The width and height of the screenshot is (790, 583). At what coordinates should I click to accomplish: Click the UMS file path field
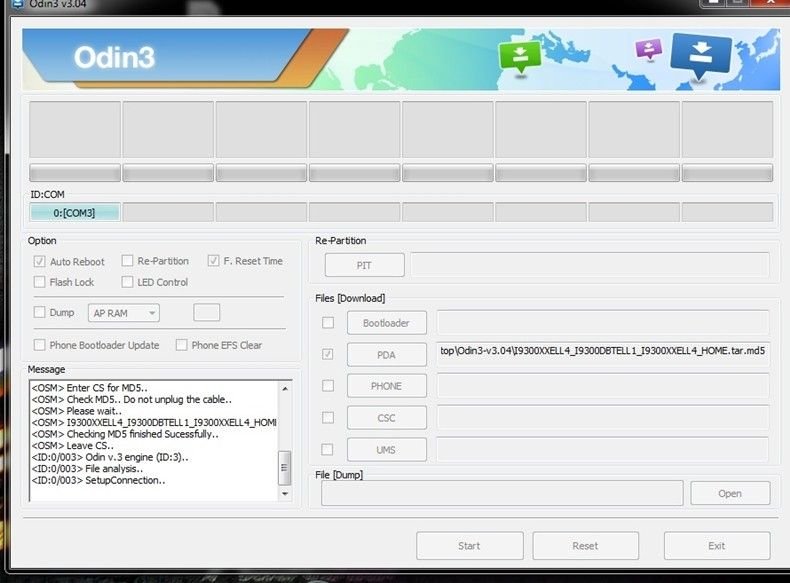603,449
